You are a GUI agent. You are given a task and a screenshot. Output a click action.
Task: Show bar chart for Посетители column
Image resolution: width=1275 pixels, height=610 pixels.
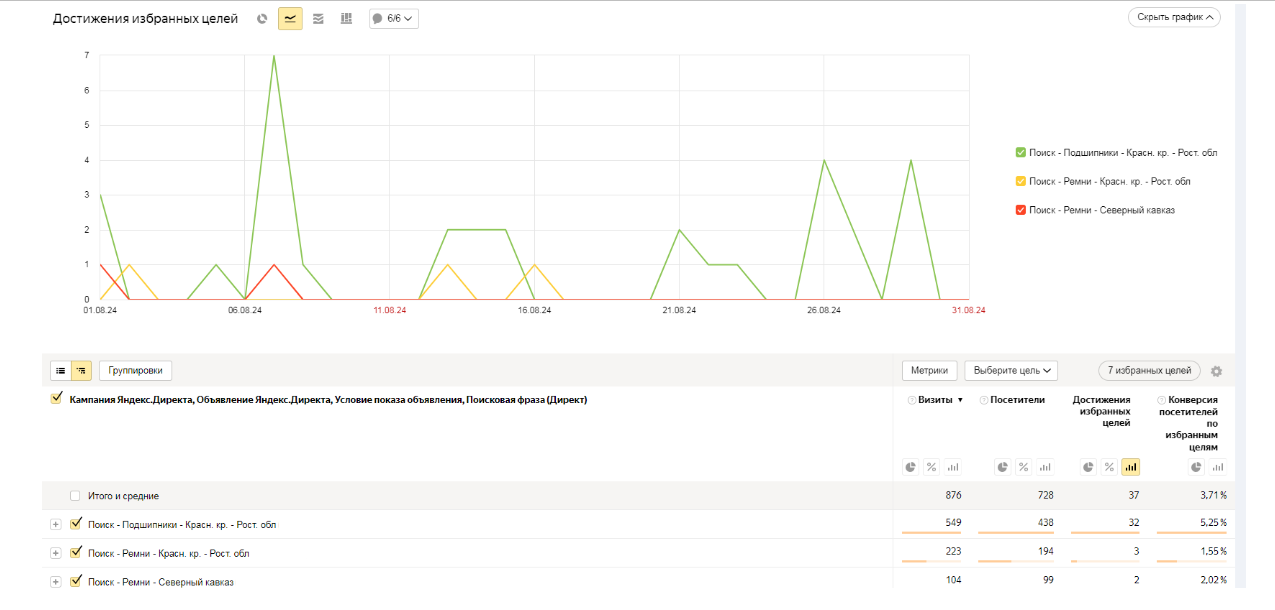(1044, 467)
